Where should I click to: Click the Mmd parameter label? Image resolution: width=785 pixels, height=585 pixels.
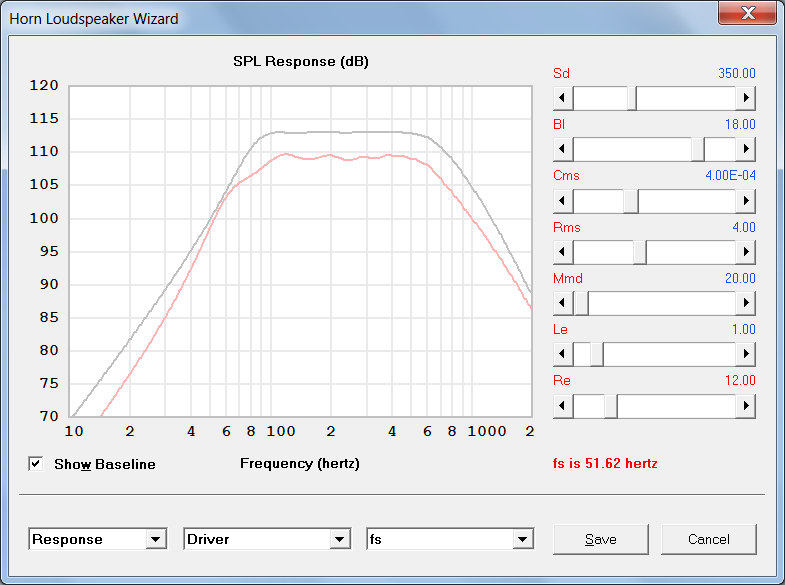click(568, 278)
